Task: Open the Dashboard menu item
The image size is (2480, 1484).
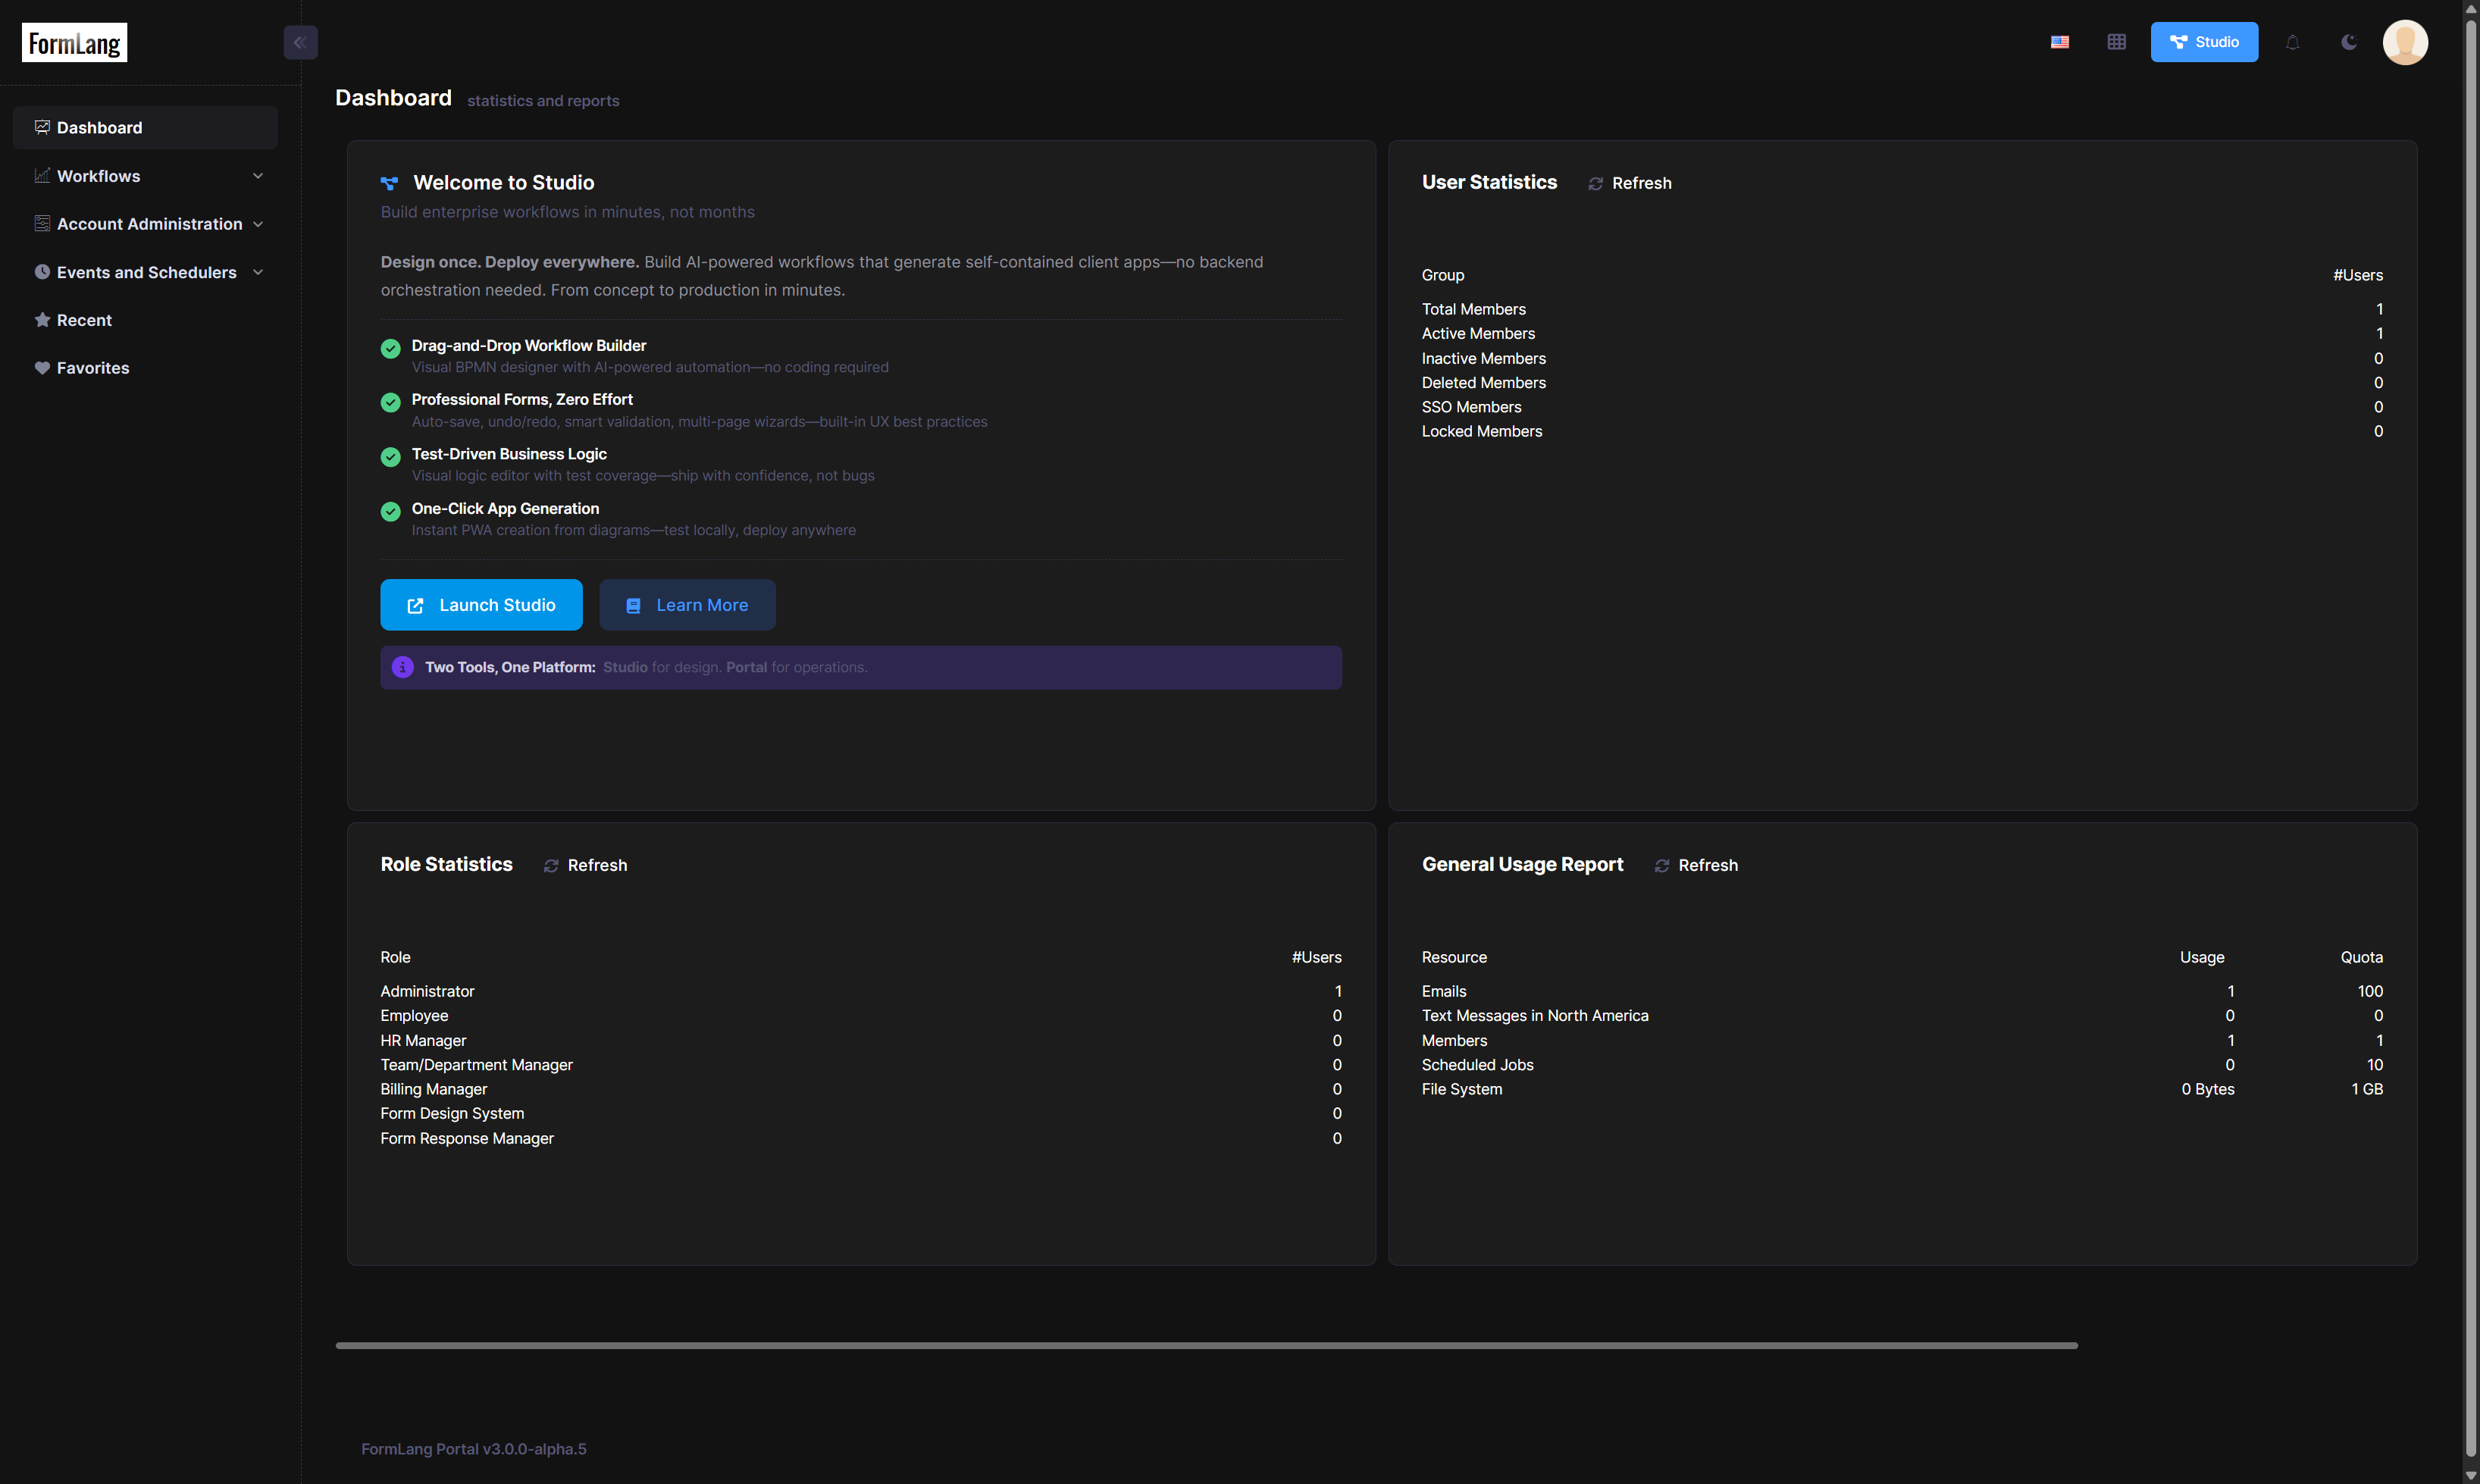Action: [x=145, y=127]
